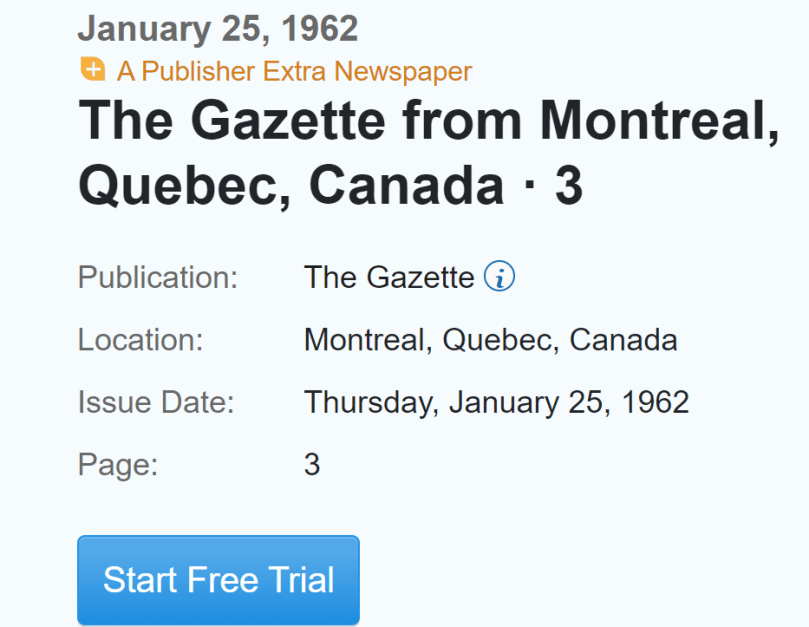The width and height of the screenshot is (809, 627).
Task: Open The Gazette publication name link
Action: tap(389, 277)
